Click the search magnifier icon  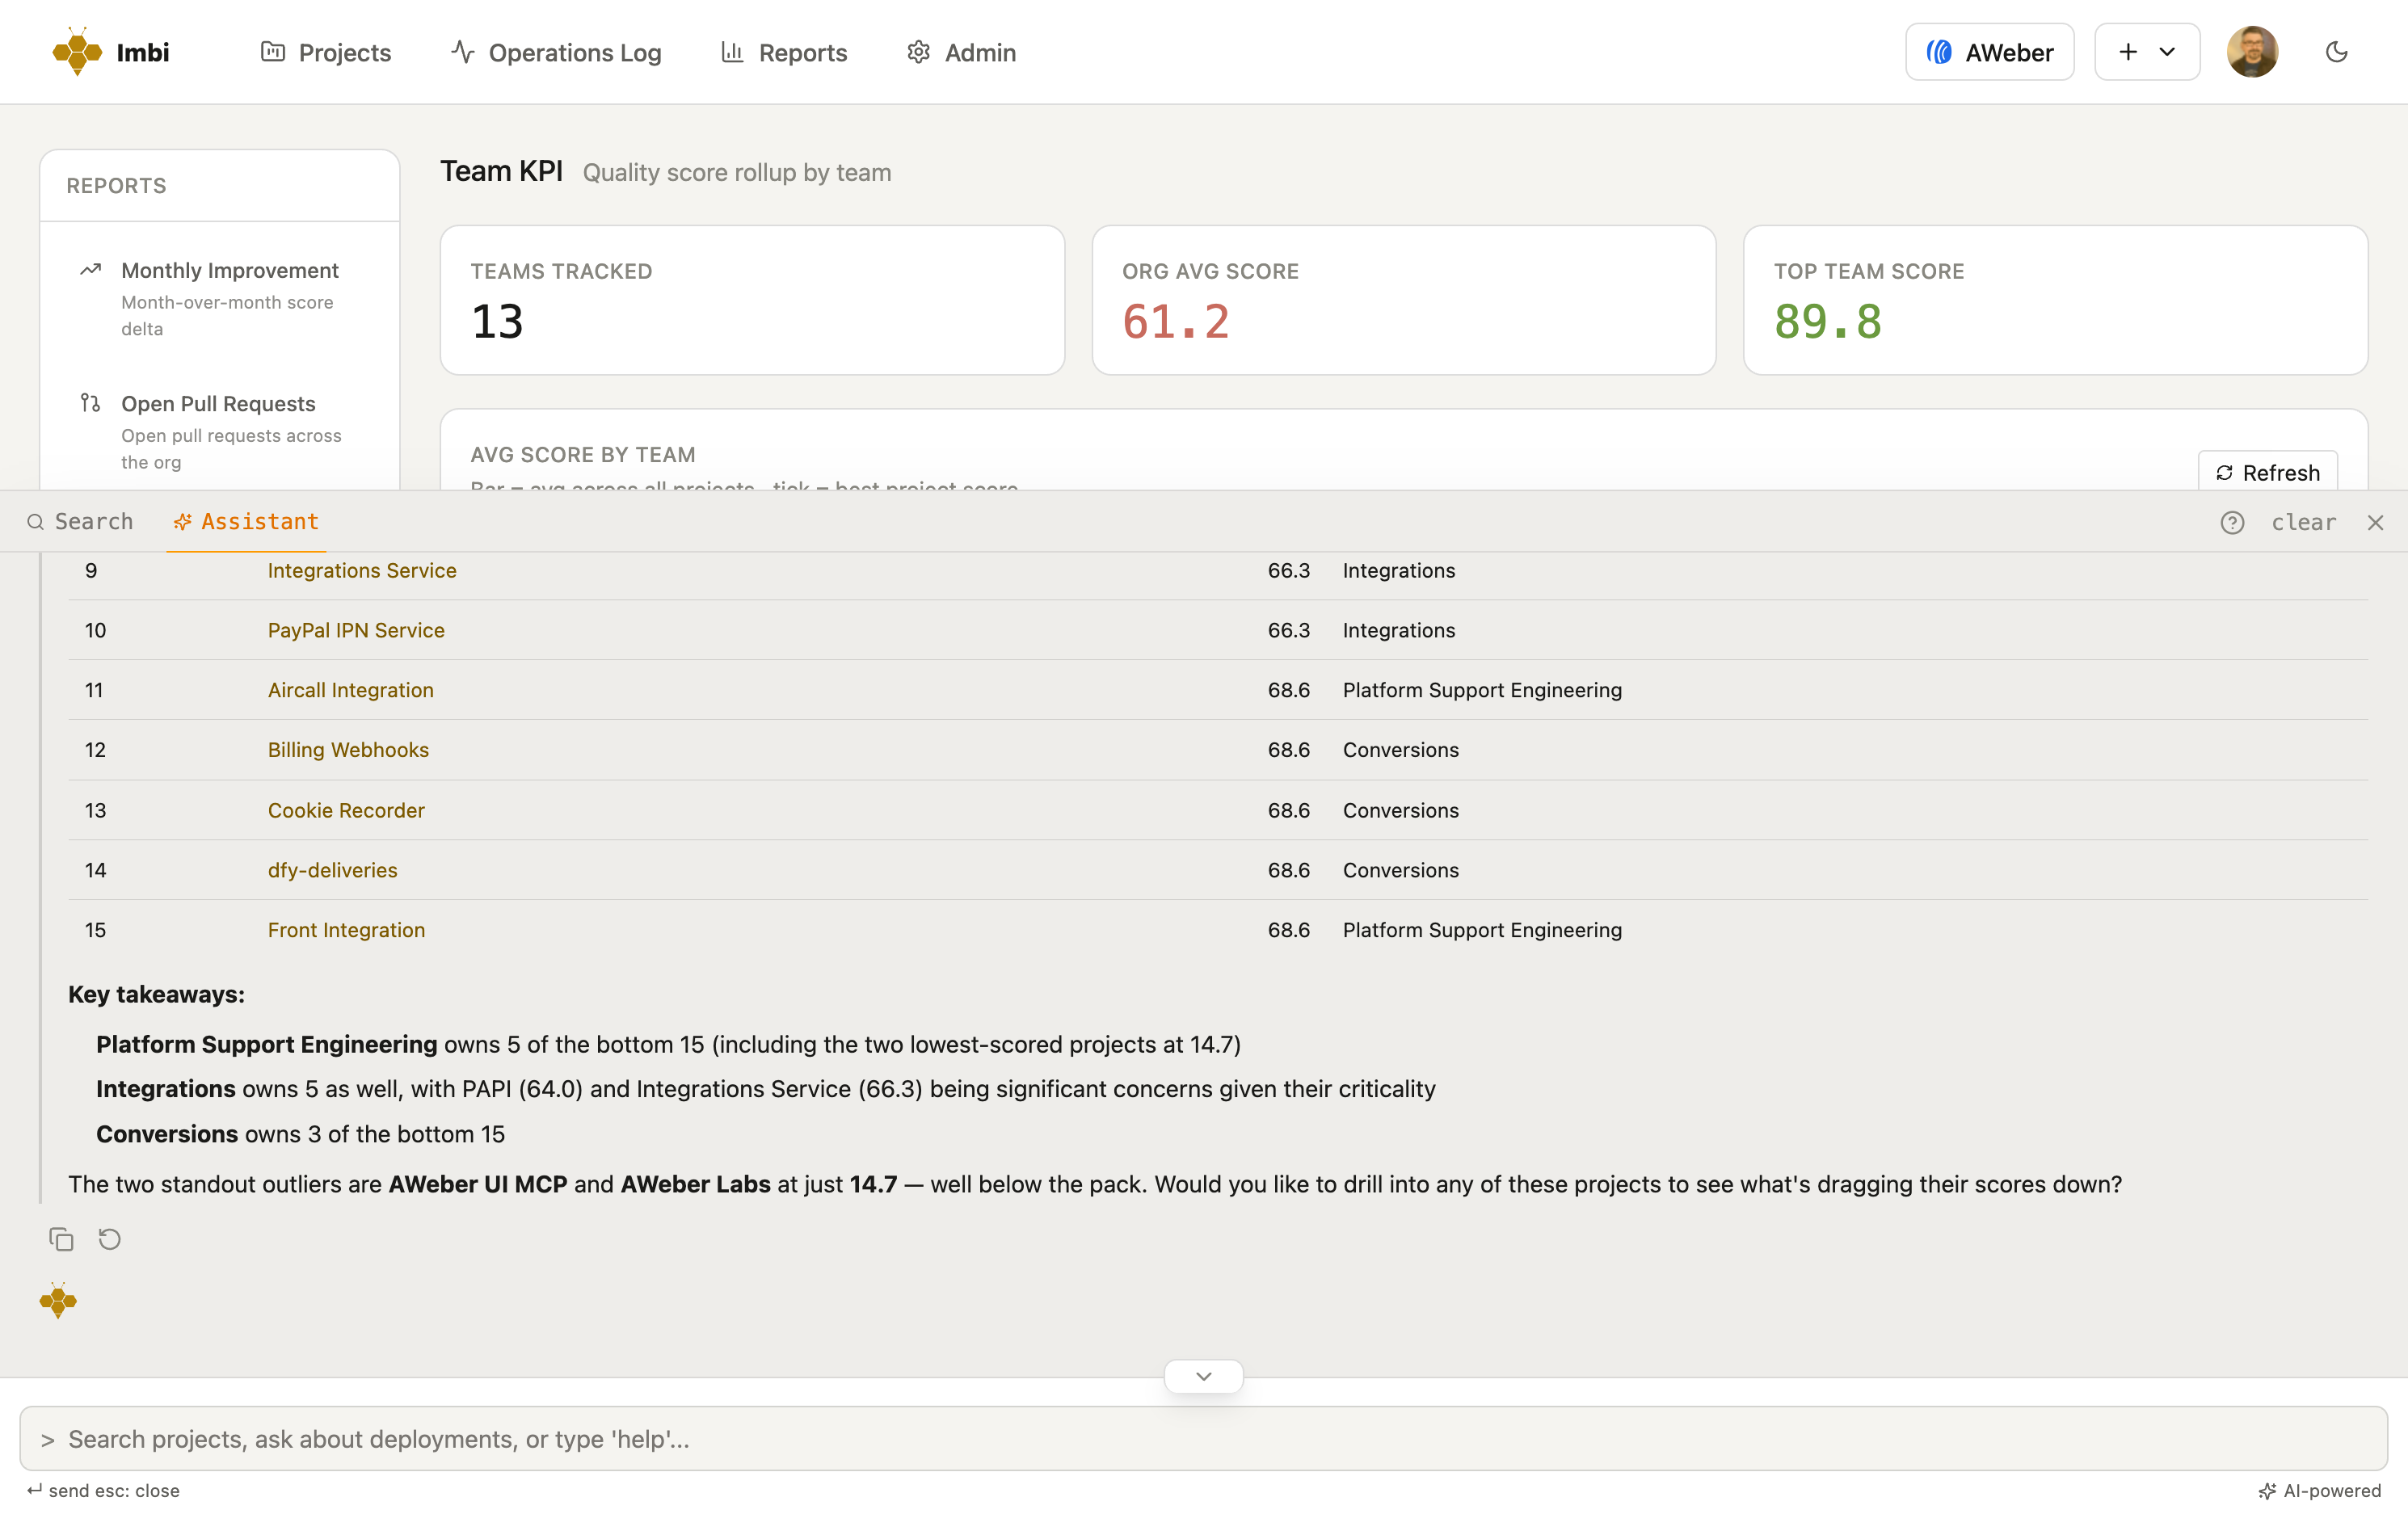click(35, 522)
